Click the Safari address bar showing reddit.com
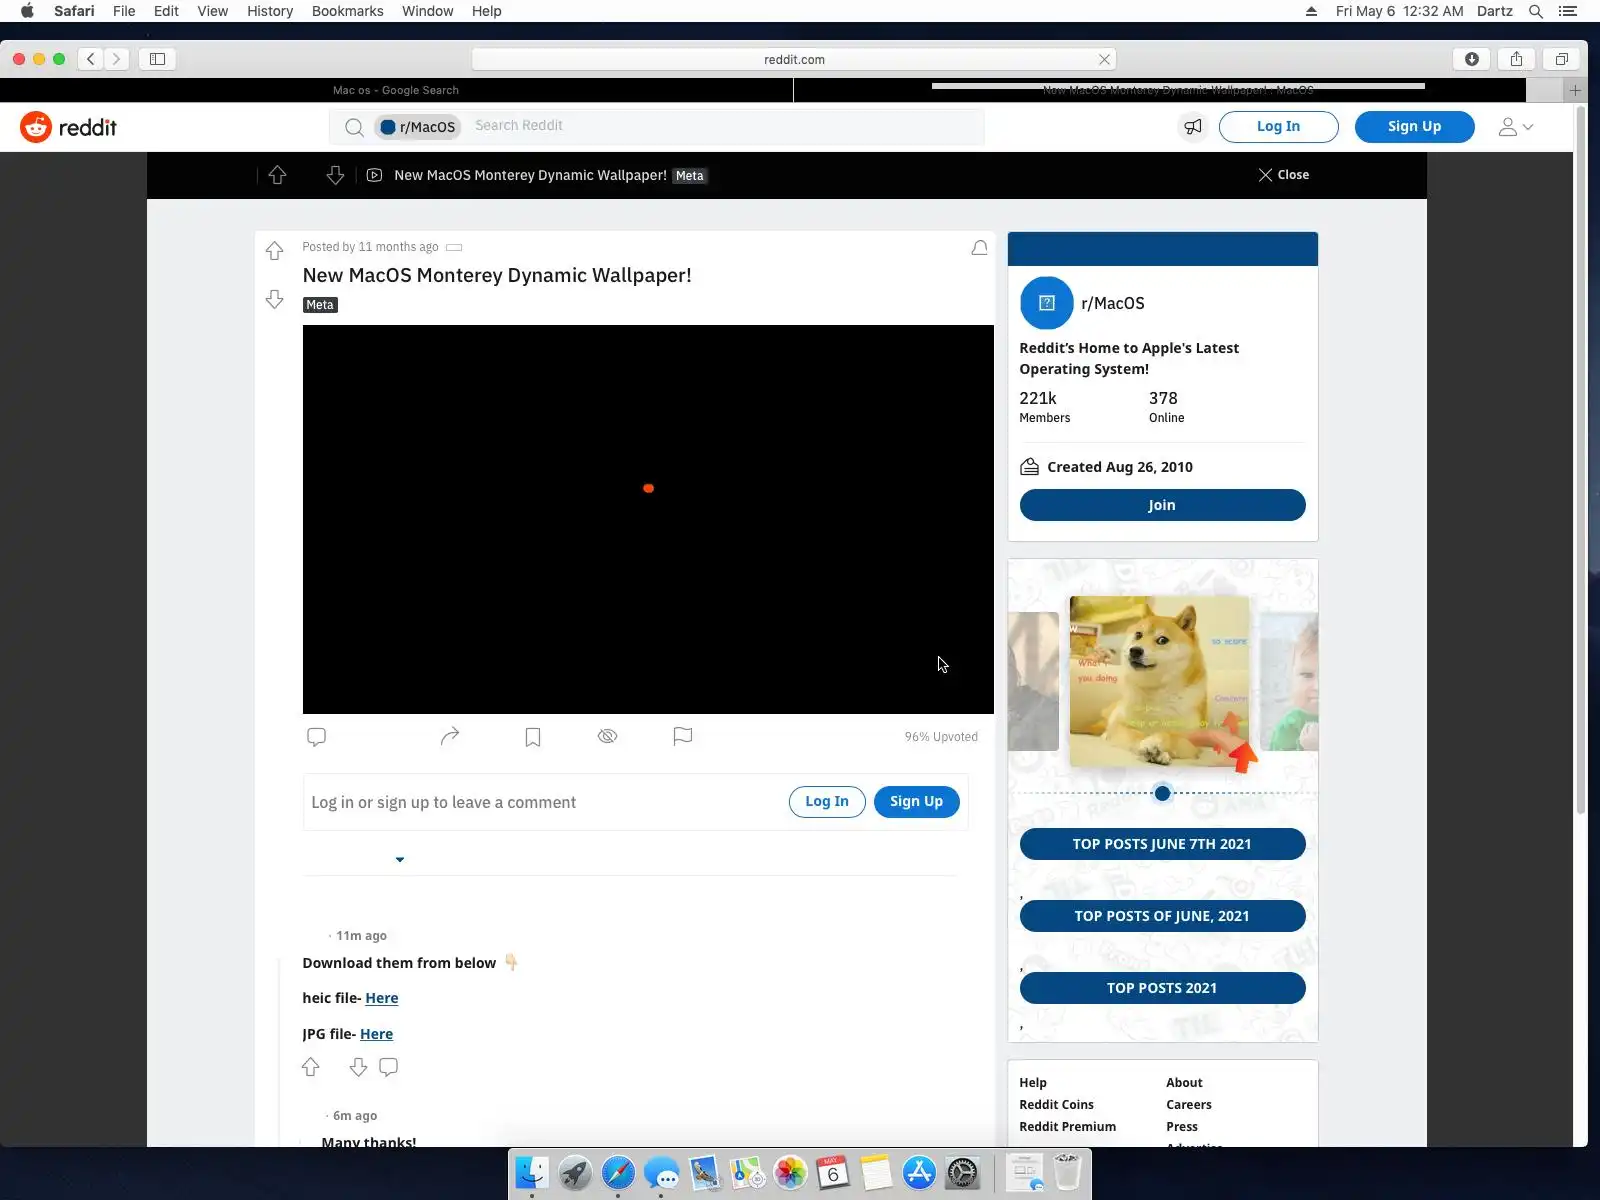This screenshot has width=1600, height=1200. pos(794,59)
